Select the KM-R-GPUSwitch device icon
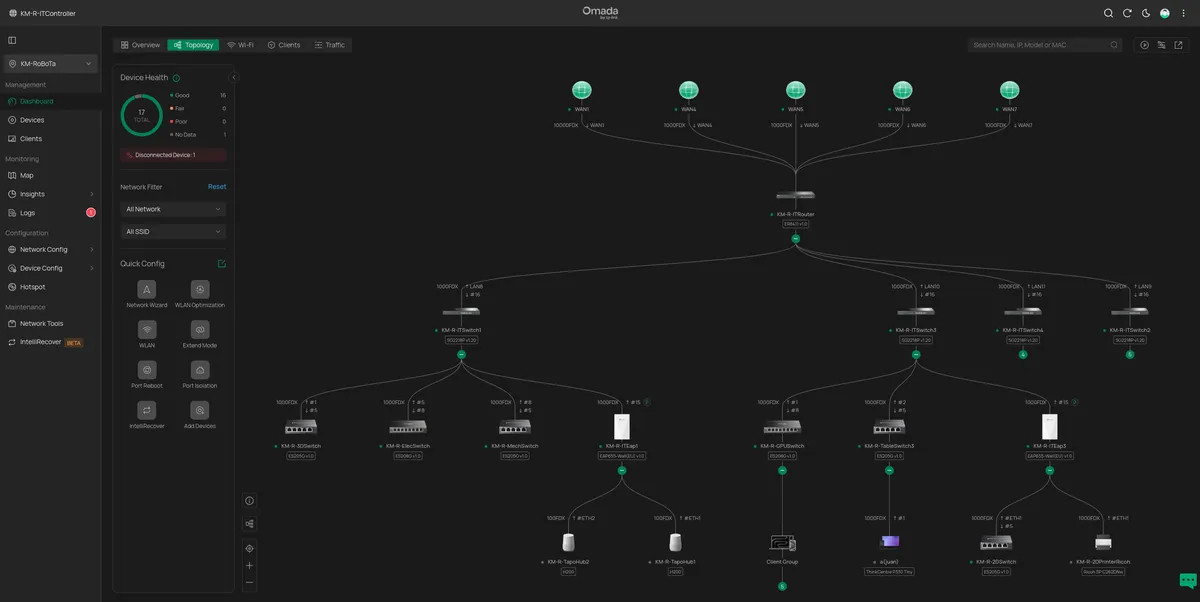 pos(781,426)
